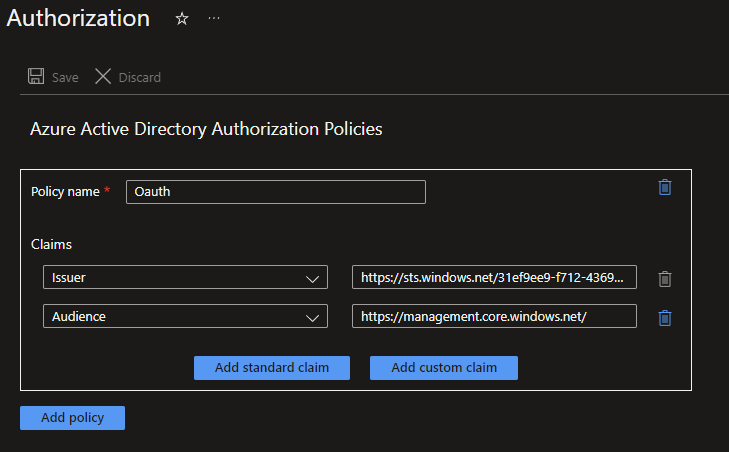Screen dimensions: 729x452
Task: Remove the Issuer claim row
Action: (664, 279)
